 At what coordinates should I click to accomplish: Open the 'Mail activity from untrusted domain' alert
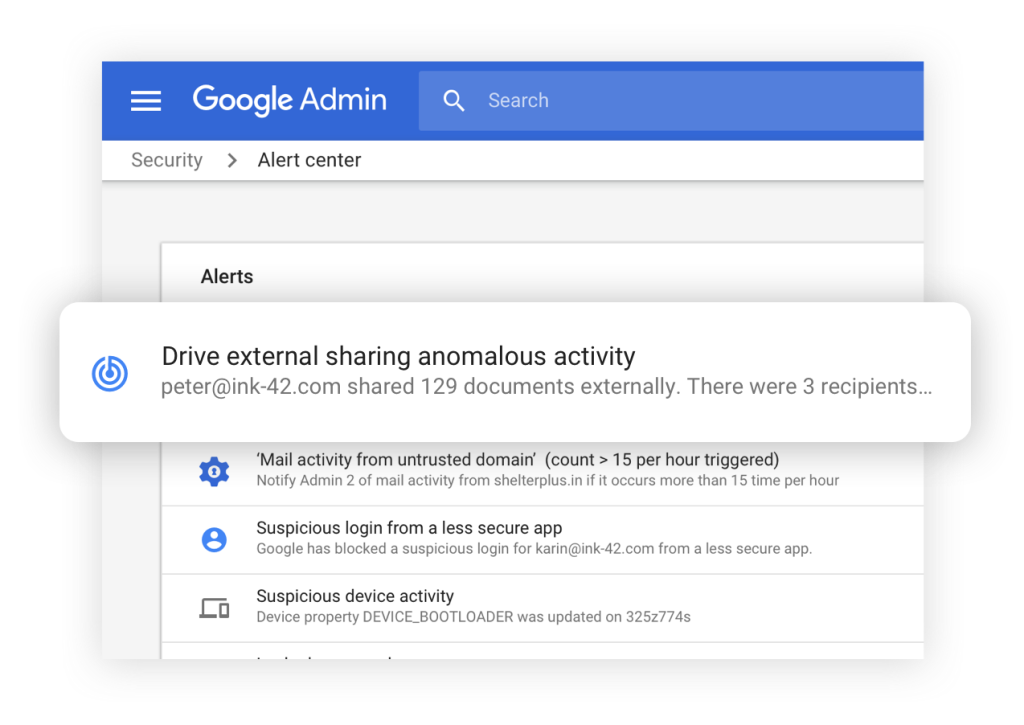coord(517,460)
